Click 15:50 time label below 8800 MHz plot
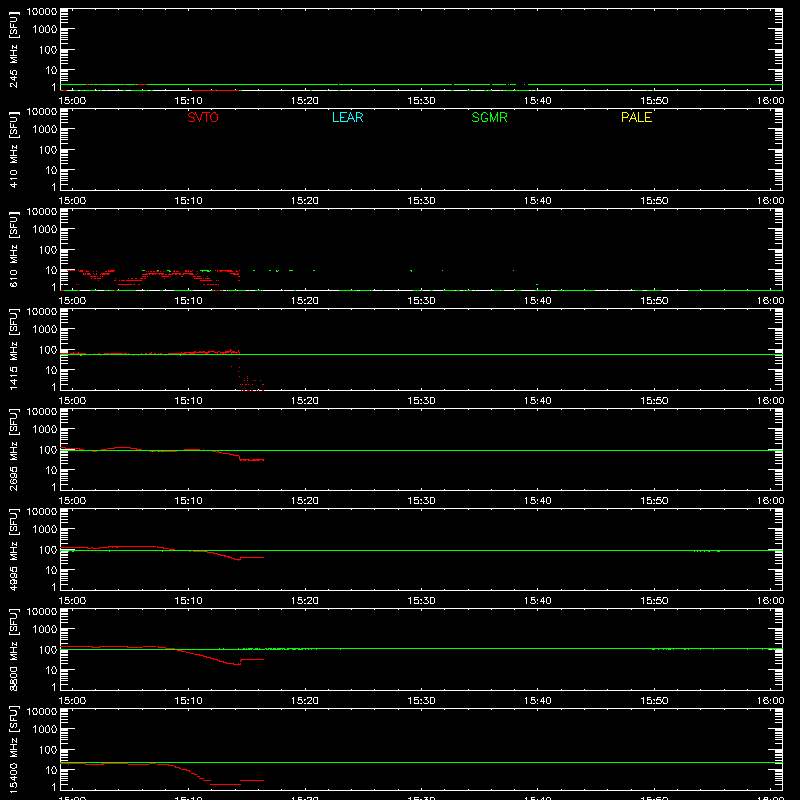 click(654, 701)
